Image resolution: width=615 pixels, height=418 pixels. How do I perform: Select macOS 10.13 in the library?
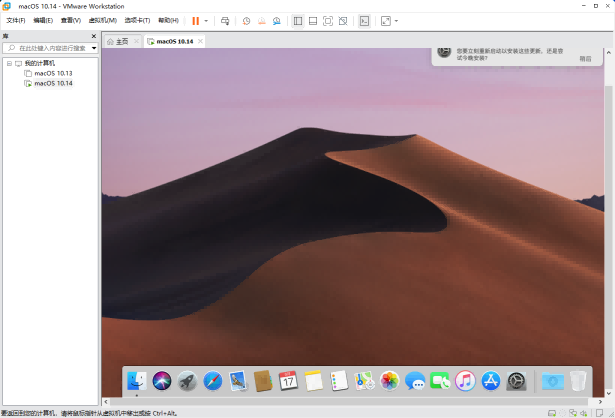click(x=53, y=73)
